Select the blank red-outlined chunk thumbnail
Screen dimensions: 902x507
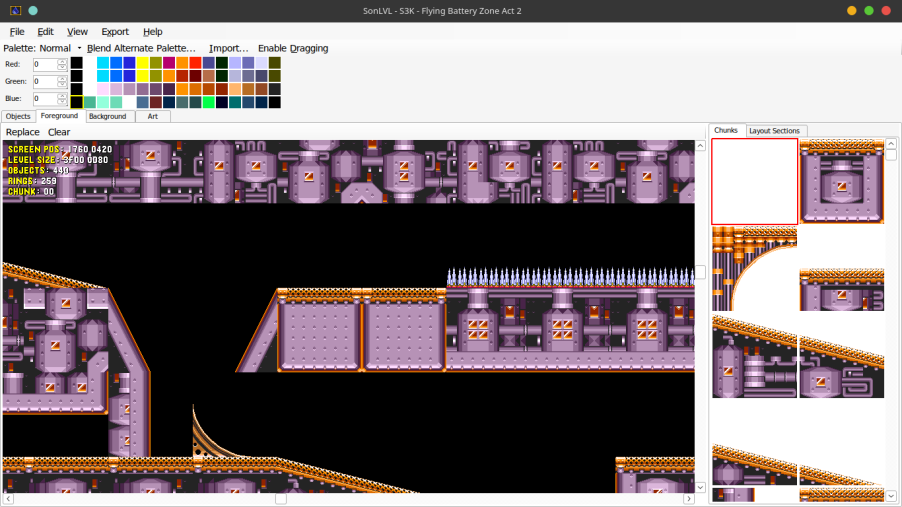(x=755, y=181)
